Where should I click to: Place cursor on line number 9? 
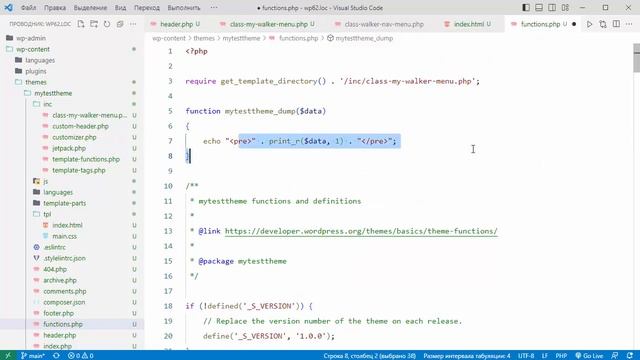[170, 171]
